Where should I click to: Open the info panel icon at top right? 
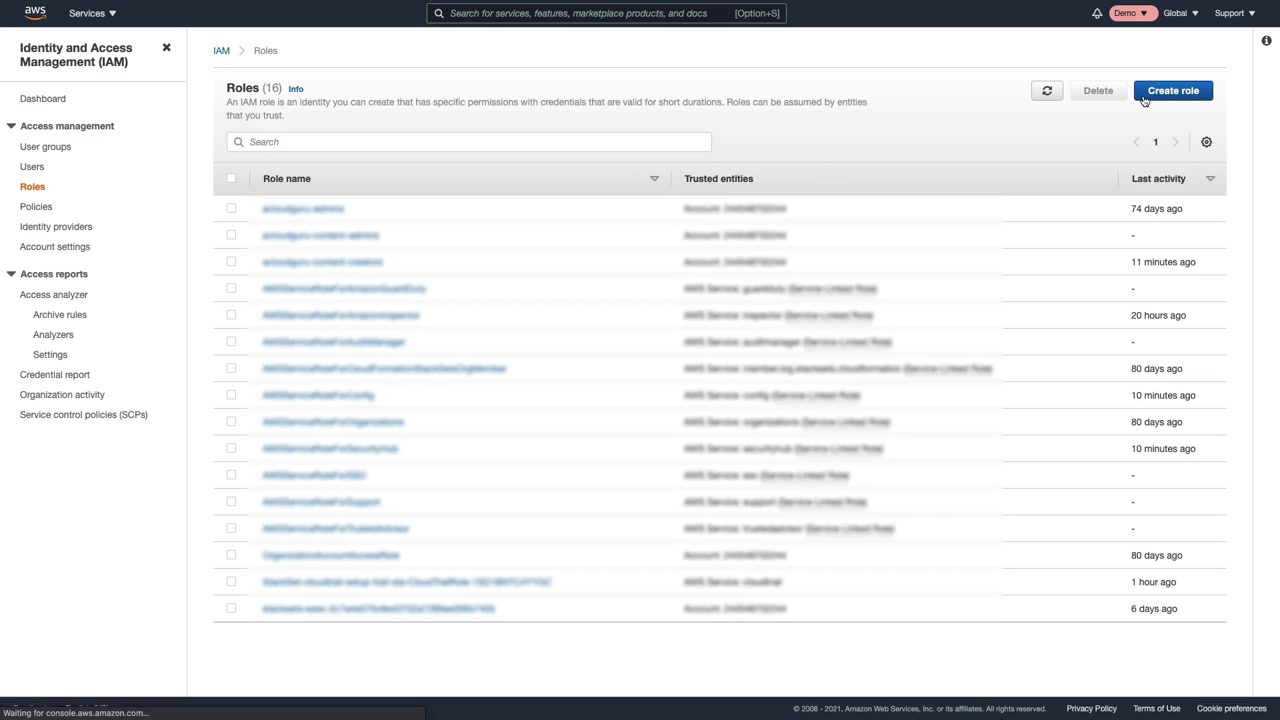click(x=1266, y=41)
